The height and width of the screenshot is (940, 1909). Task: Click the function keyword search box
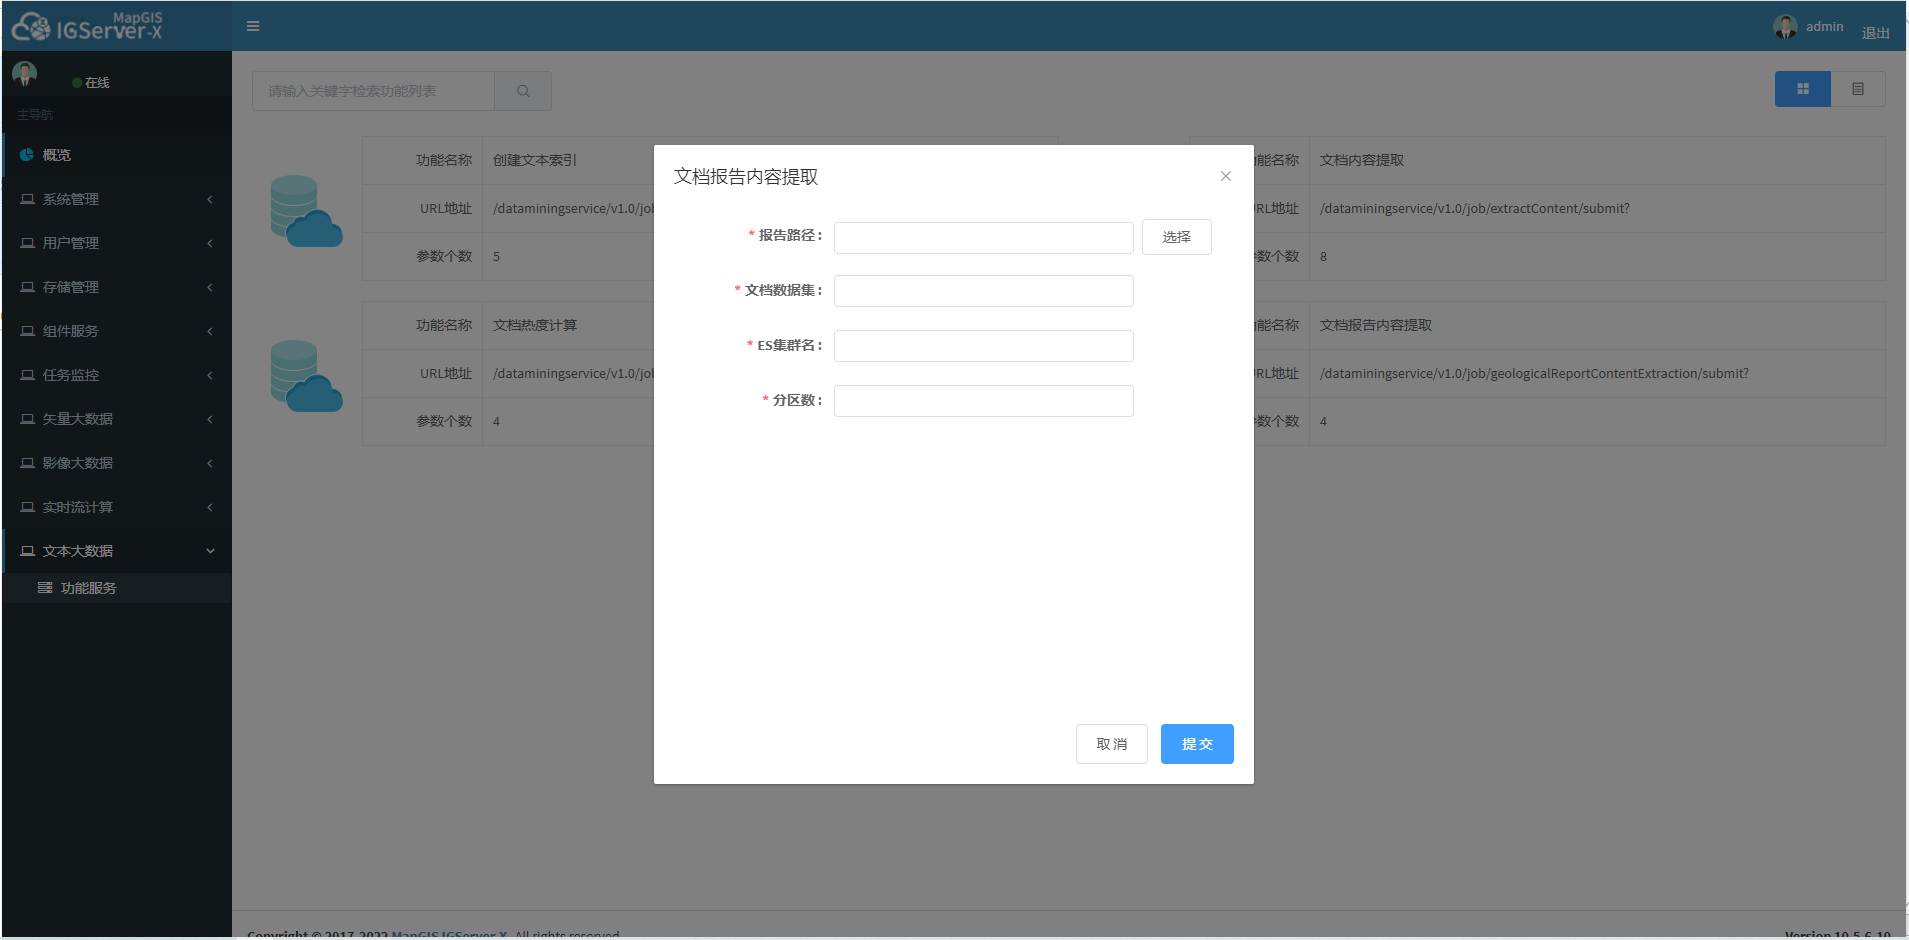373,91
